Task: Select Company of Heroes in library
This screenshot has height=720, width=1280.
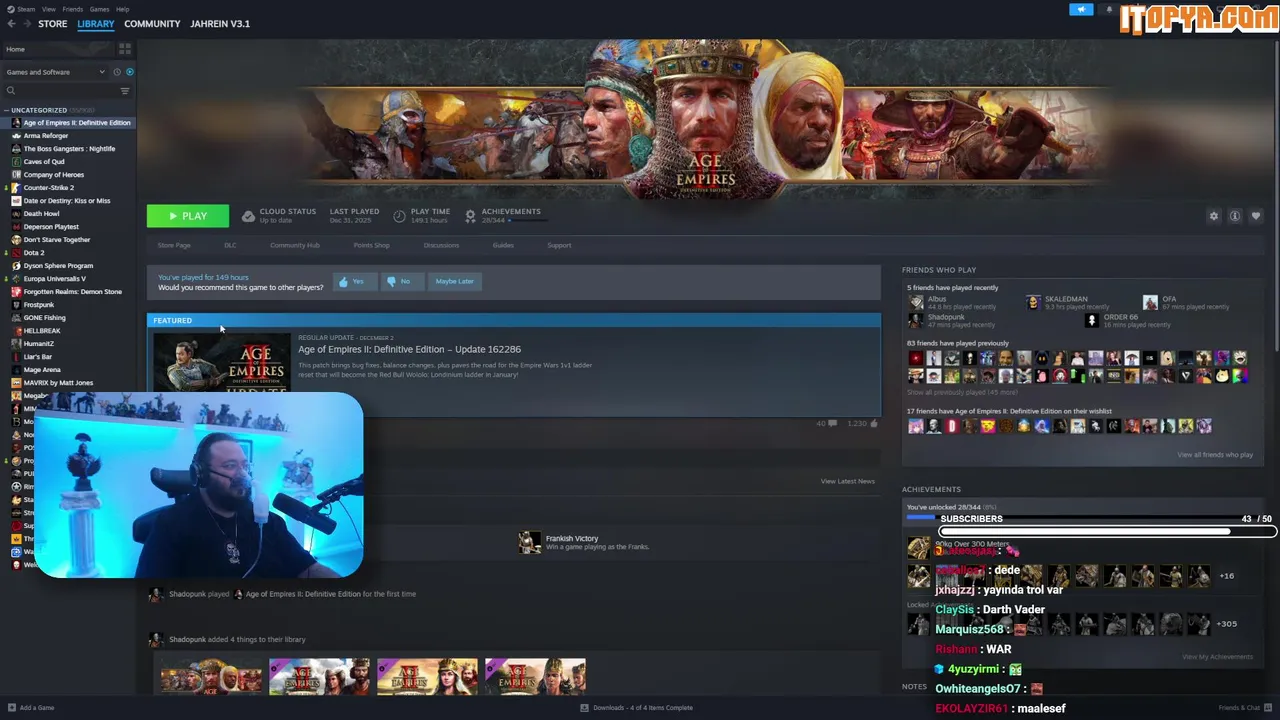Action: [54, 175]
